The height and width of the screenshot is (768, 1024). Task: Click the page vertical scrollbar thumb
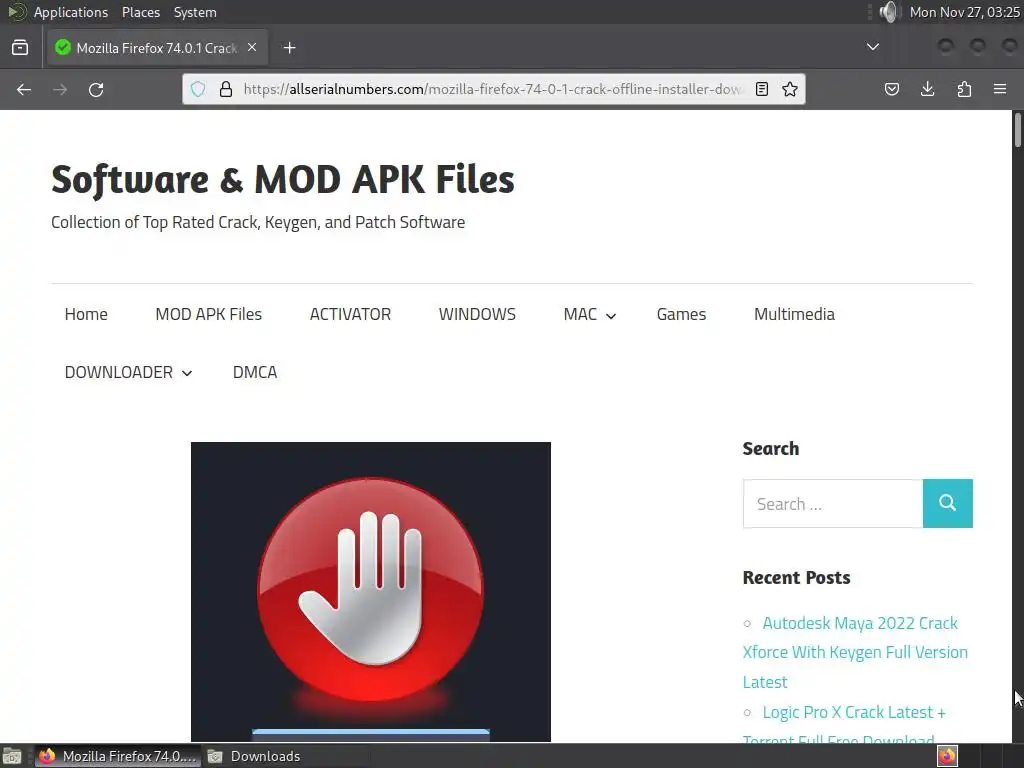(1017, 131)
